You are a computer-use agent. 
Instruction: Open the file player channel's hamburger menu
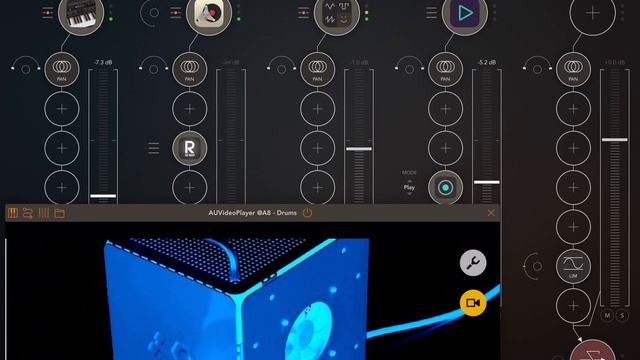click(431, 13)
